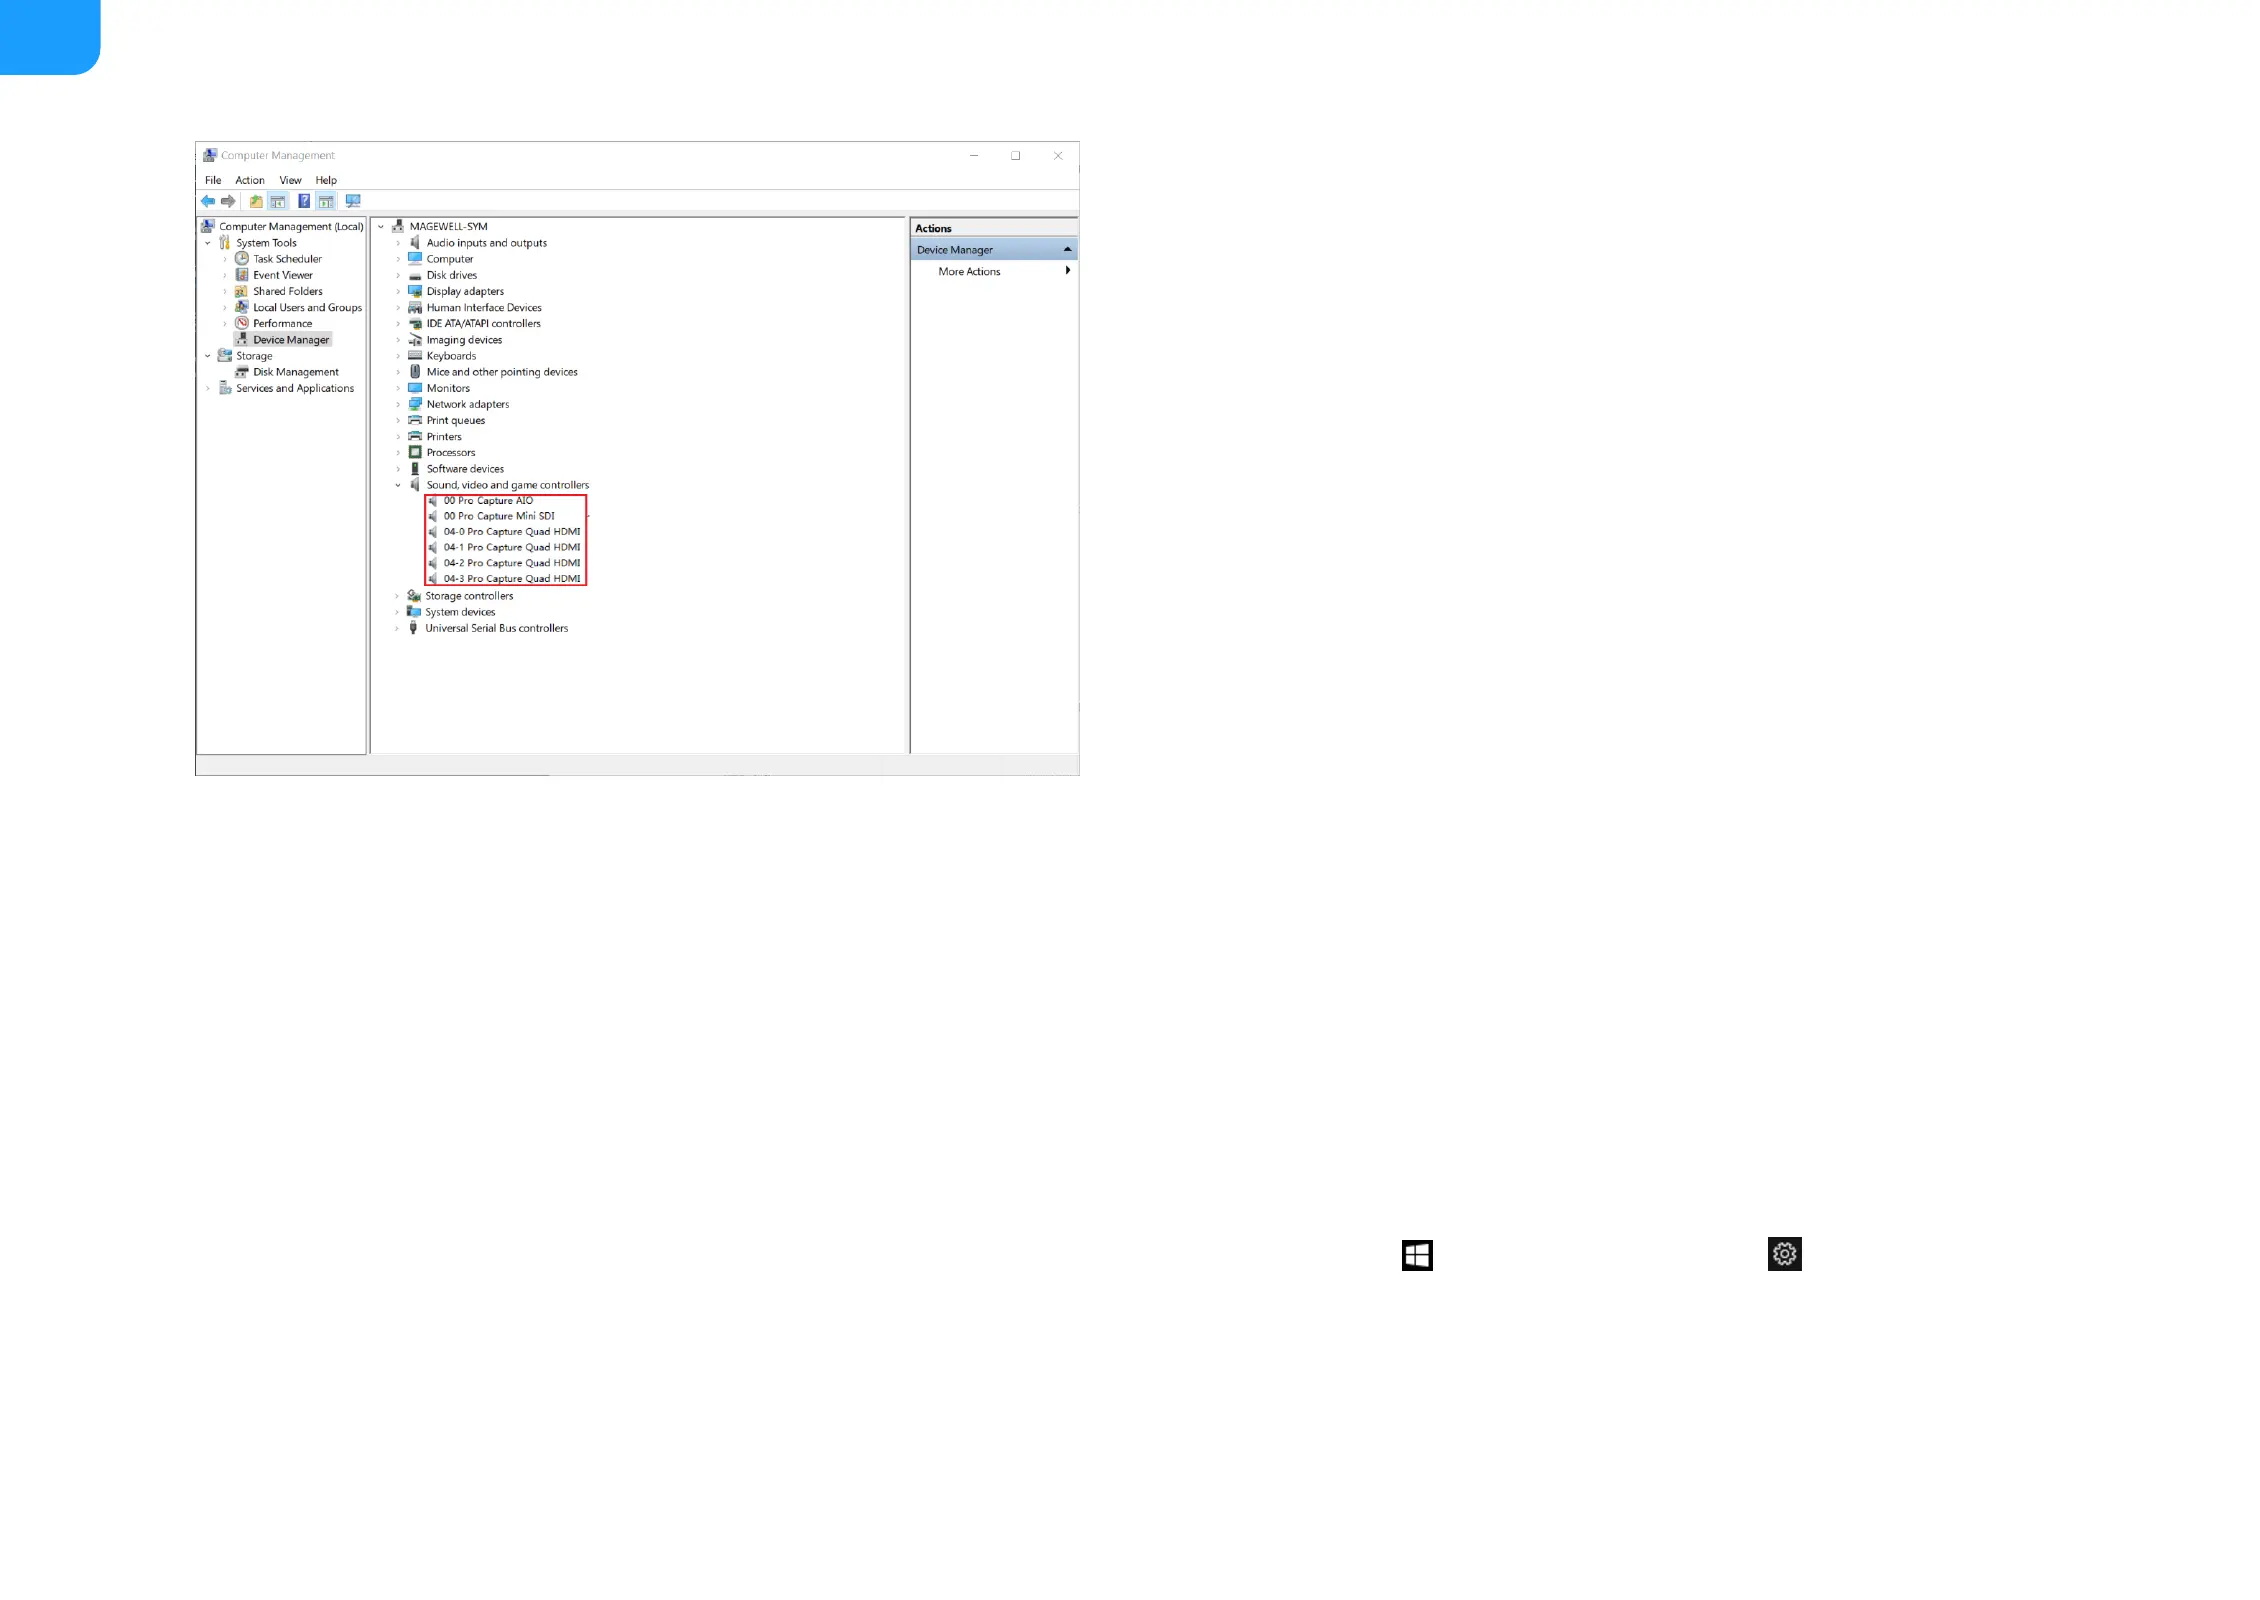Click the blue Back arrow toolbar icon
2260x1600 pixels.
pos(208,201)
